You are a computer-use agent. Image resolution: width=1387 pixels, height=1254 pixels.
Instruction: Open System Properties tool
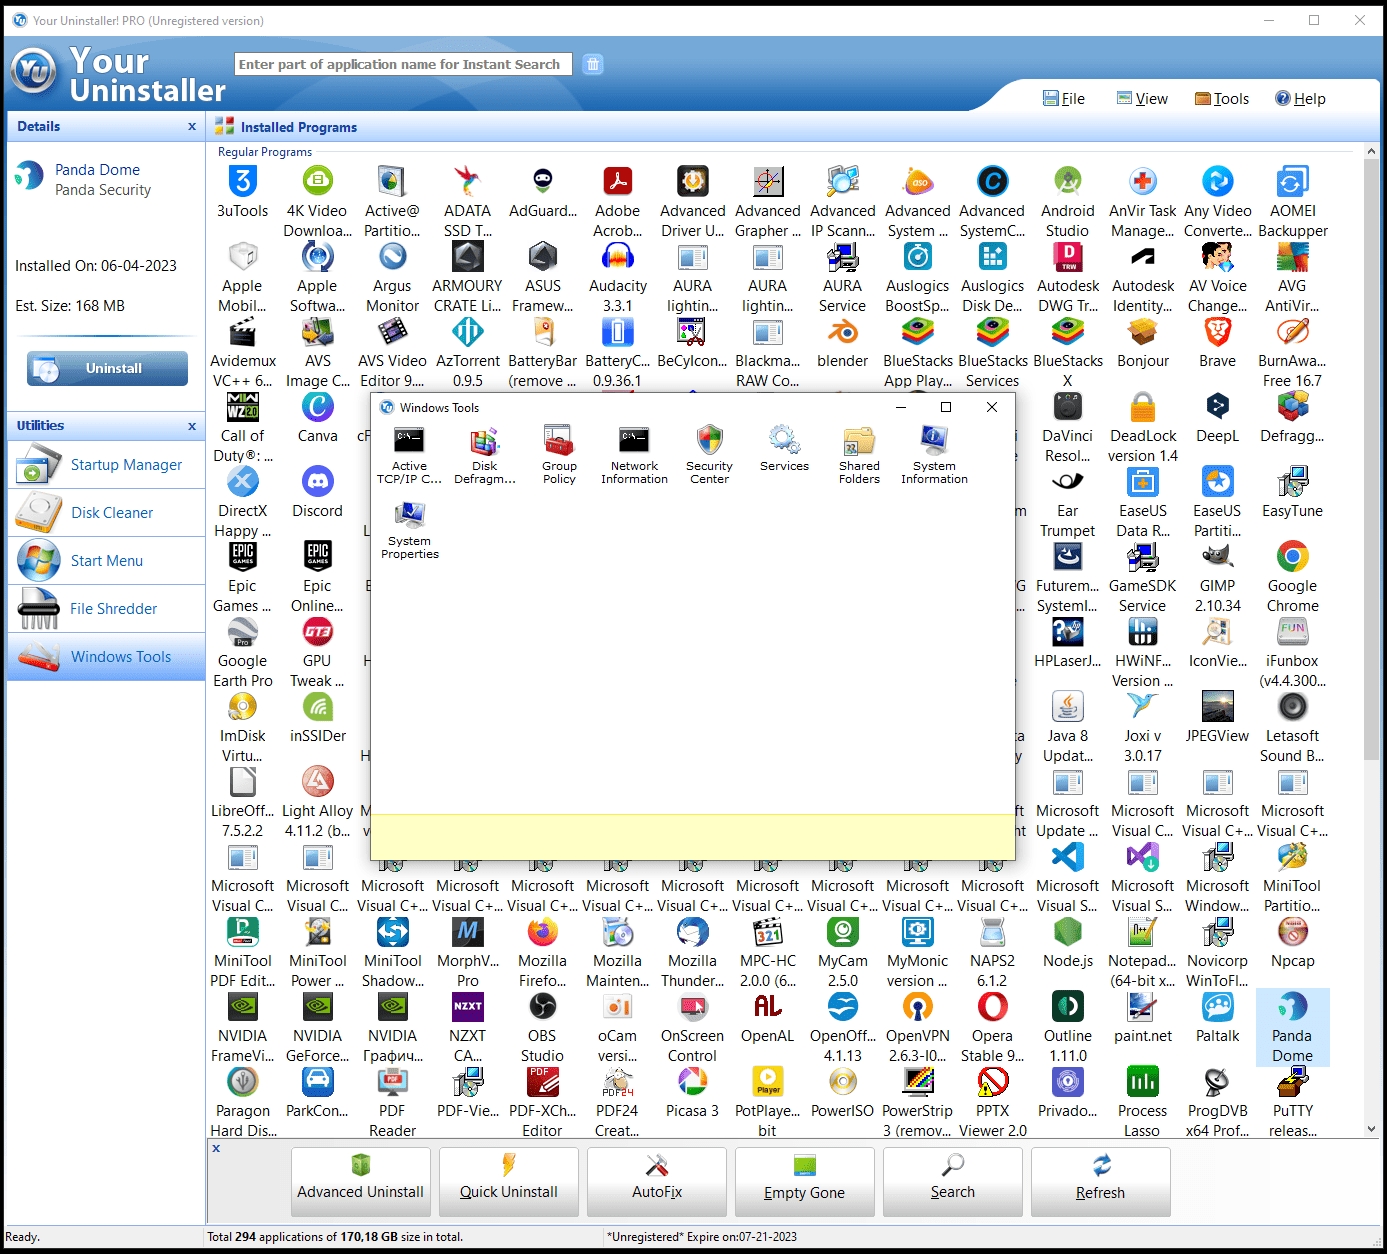[409, 530]
